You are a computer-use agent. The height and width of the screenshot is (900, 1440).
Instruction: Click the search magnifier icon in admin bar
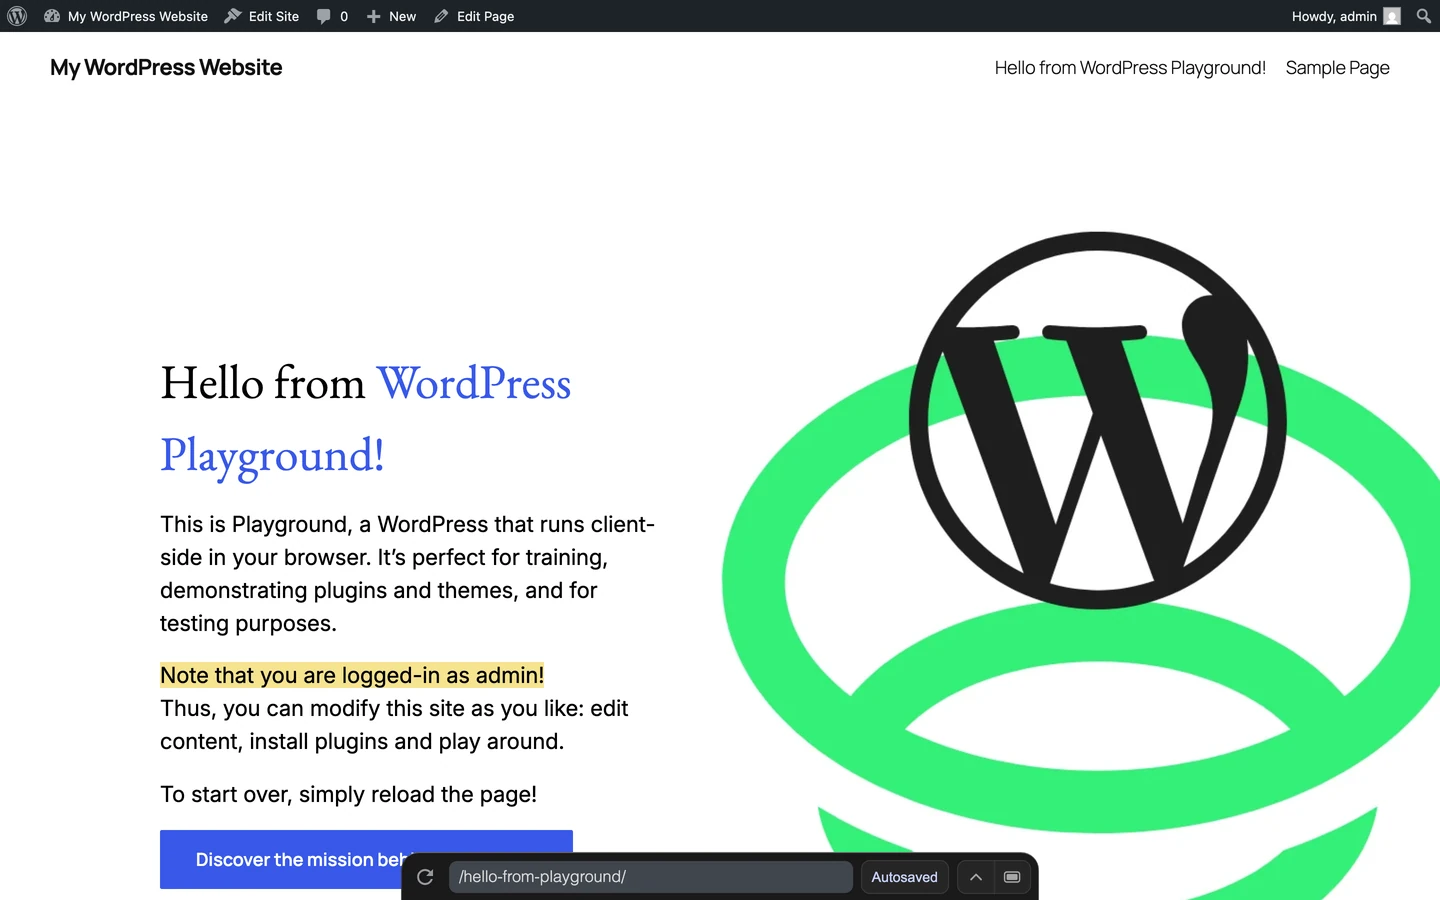pyautogui.click(x=1424, y=16)
